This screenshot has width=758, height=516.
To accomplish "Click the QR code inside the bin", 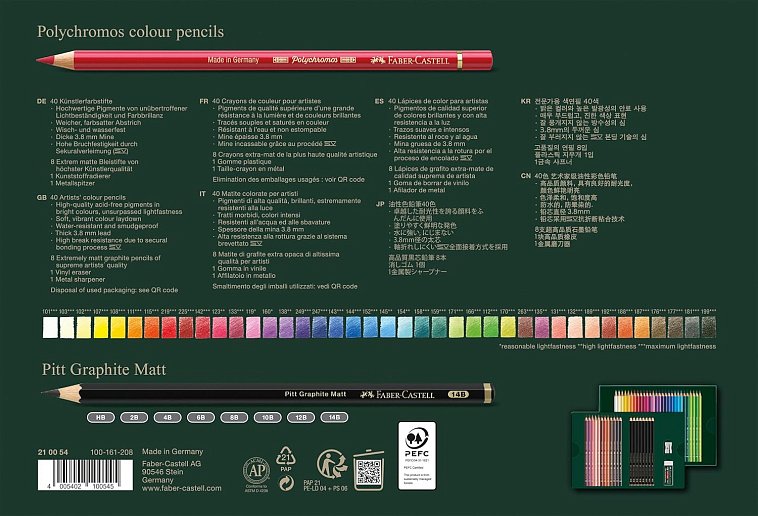I will click(369, 472).
